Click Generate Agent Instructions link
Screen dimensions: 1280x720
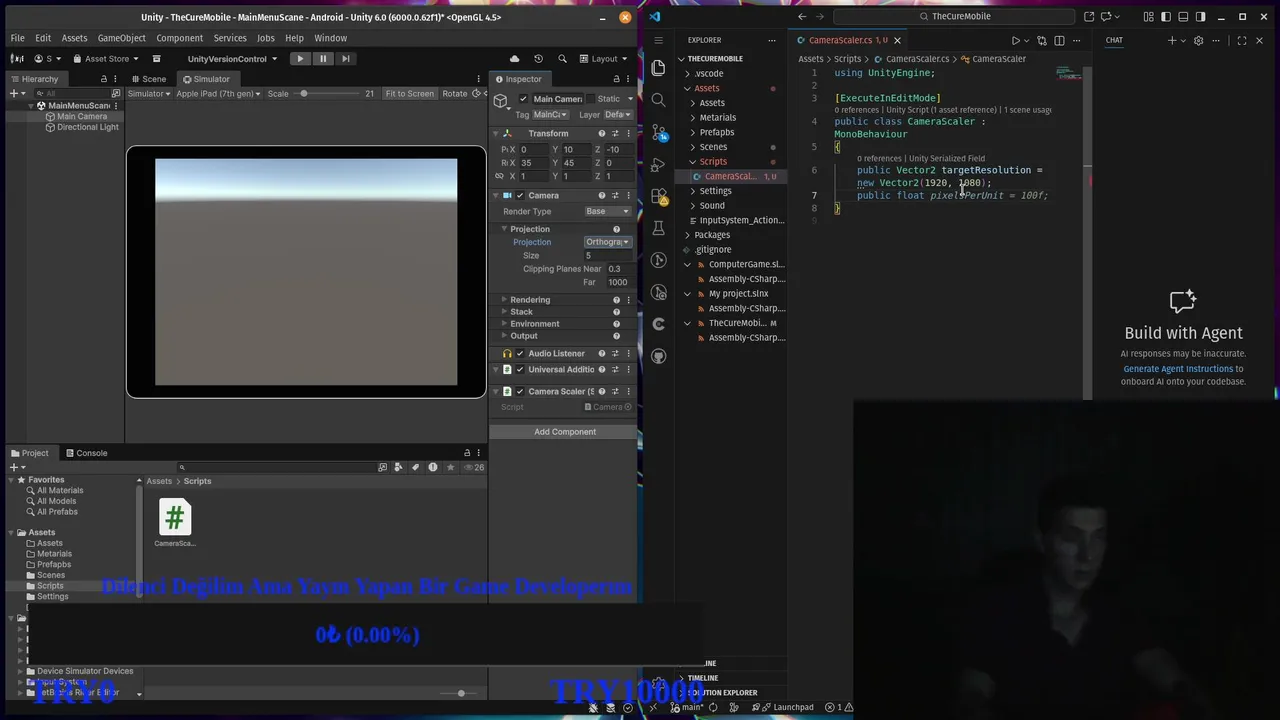coord(1178,369)
